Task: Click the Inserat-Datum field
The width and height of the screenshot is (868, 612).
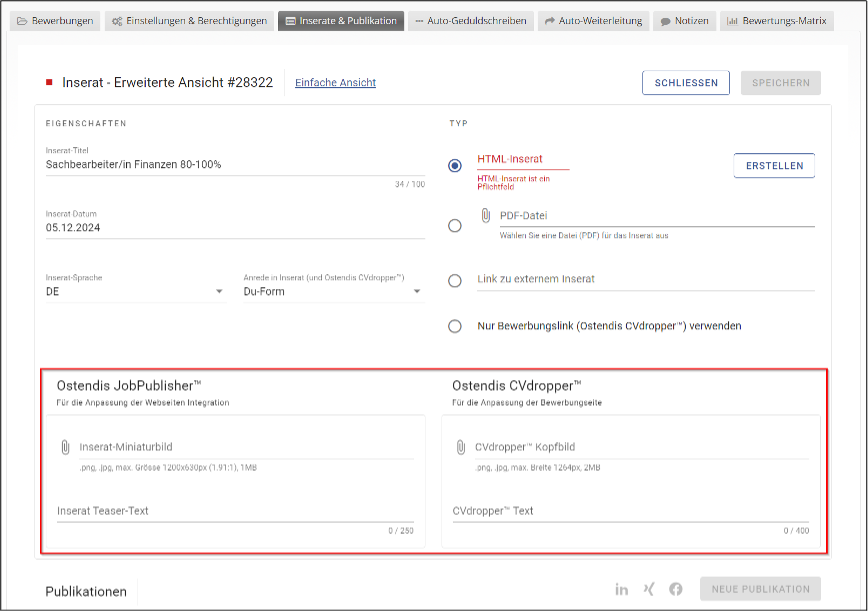Action: point(235,228)
